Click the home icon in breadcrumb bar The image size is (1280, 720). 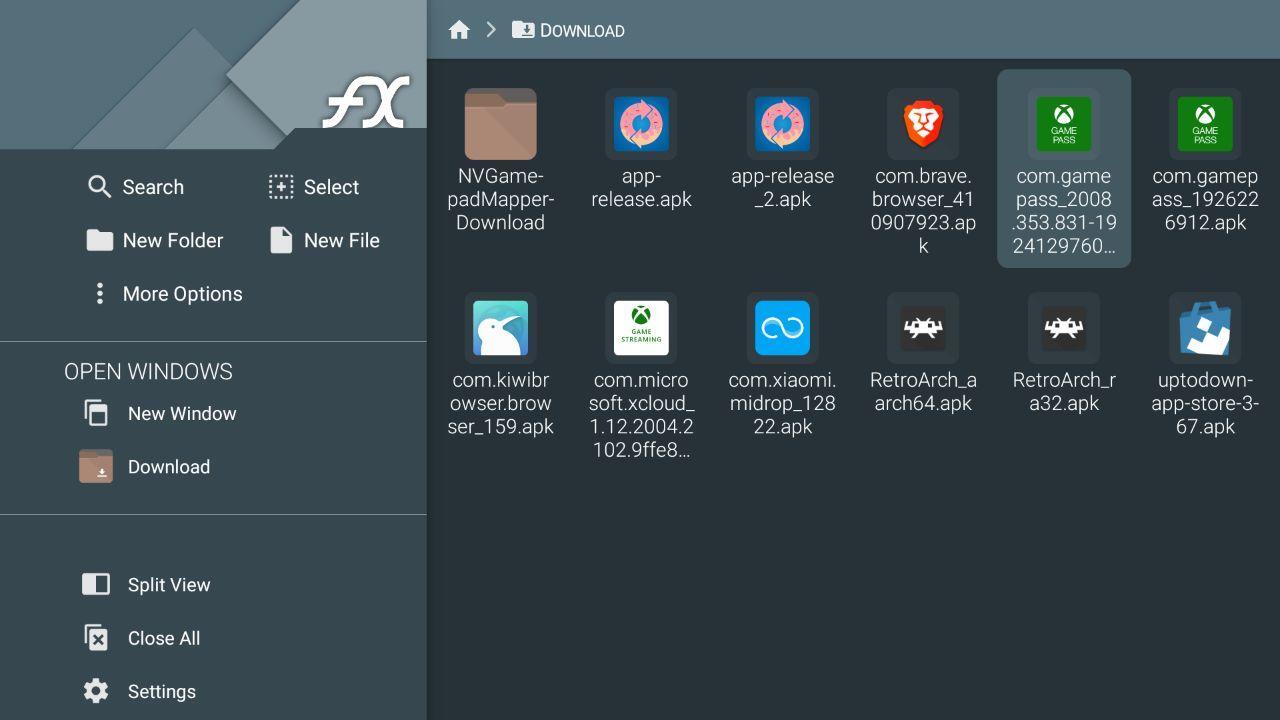point(459,30)
